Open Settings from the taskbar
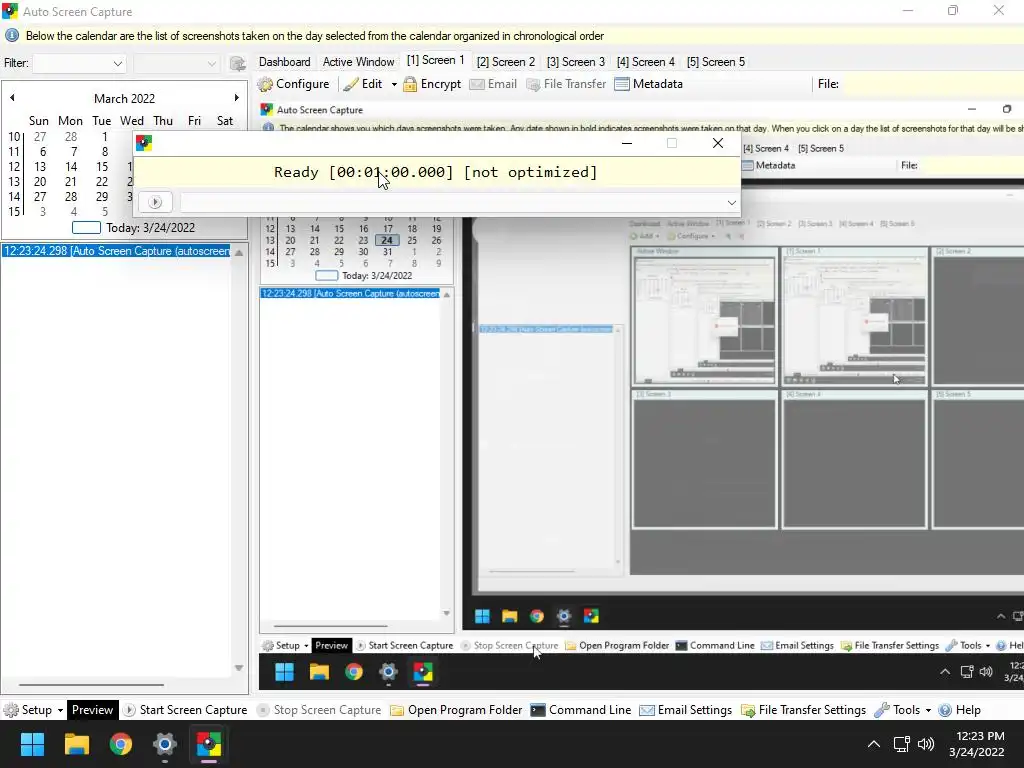 click(165, 744)
